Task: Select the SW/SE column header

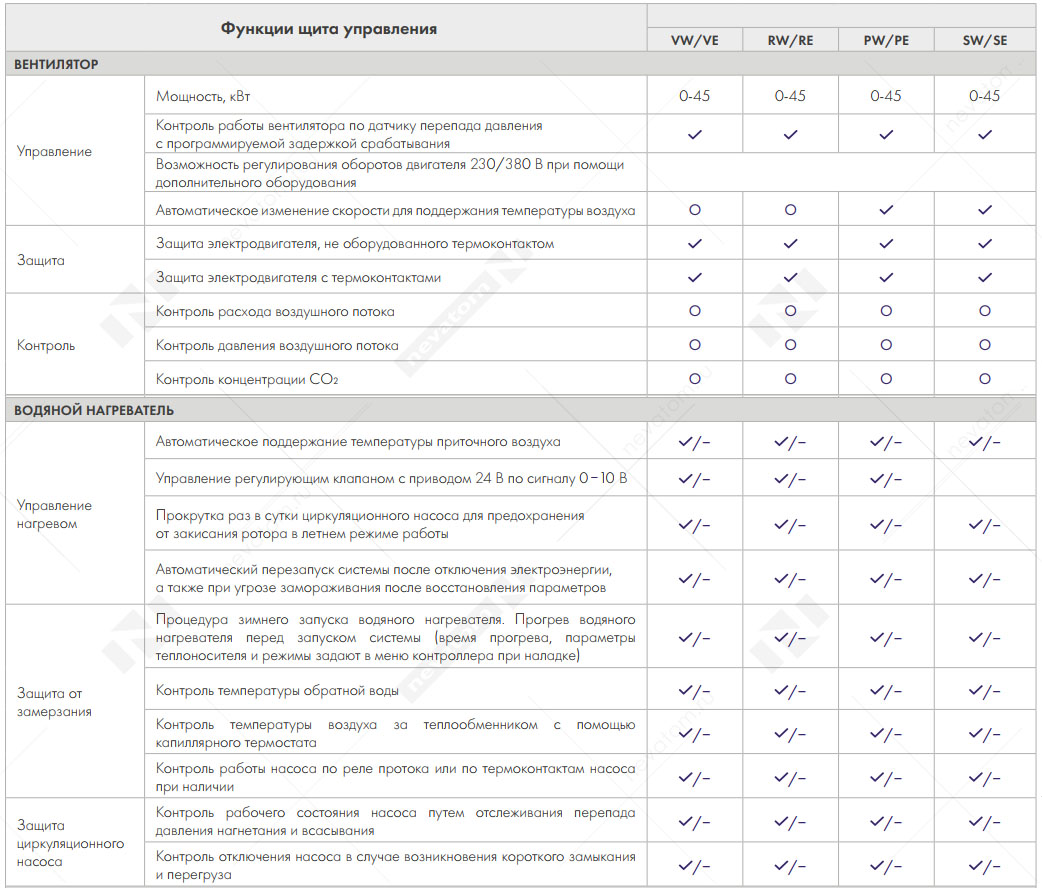Action: coord(985,40)
